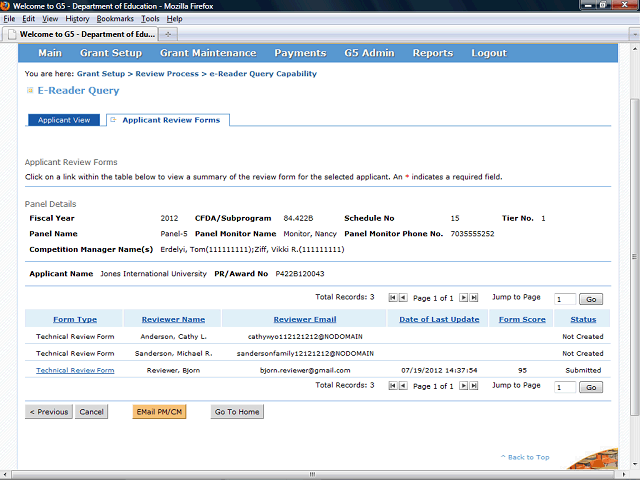The image size is (640, 480).
Task: Click Review Process breadcrumb link
Action: pos(167,74)
